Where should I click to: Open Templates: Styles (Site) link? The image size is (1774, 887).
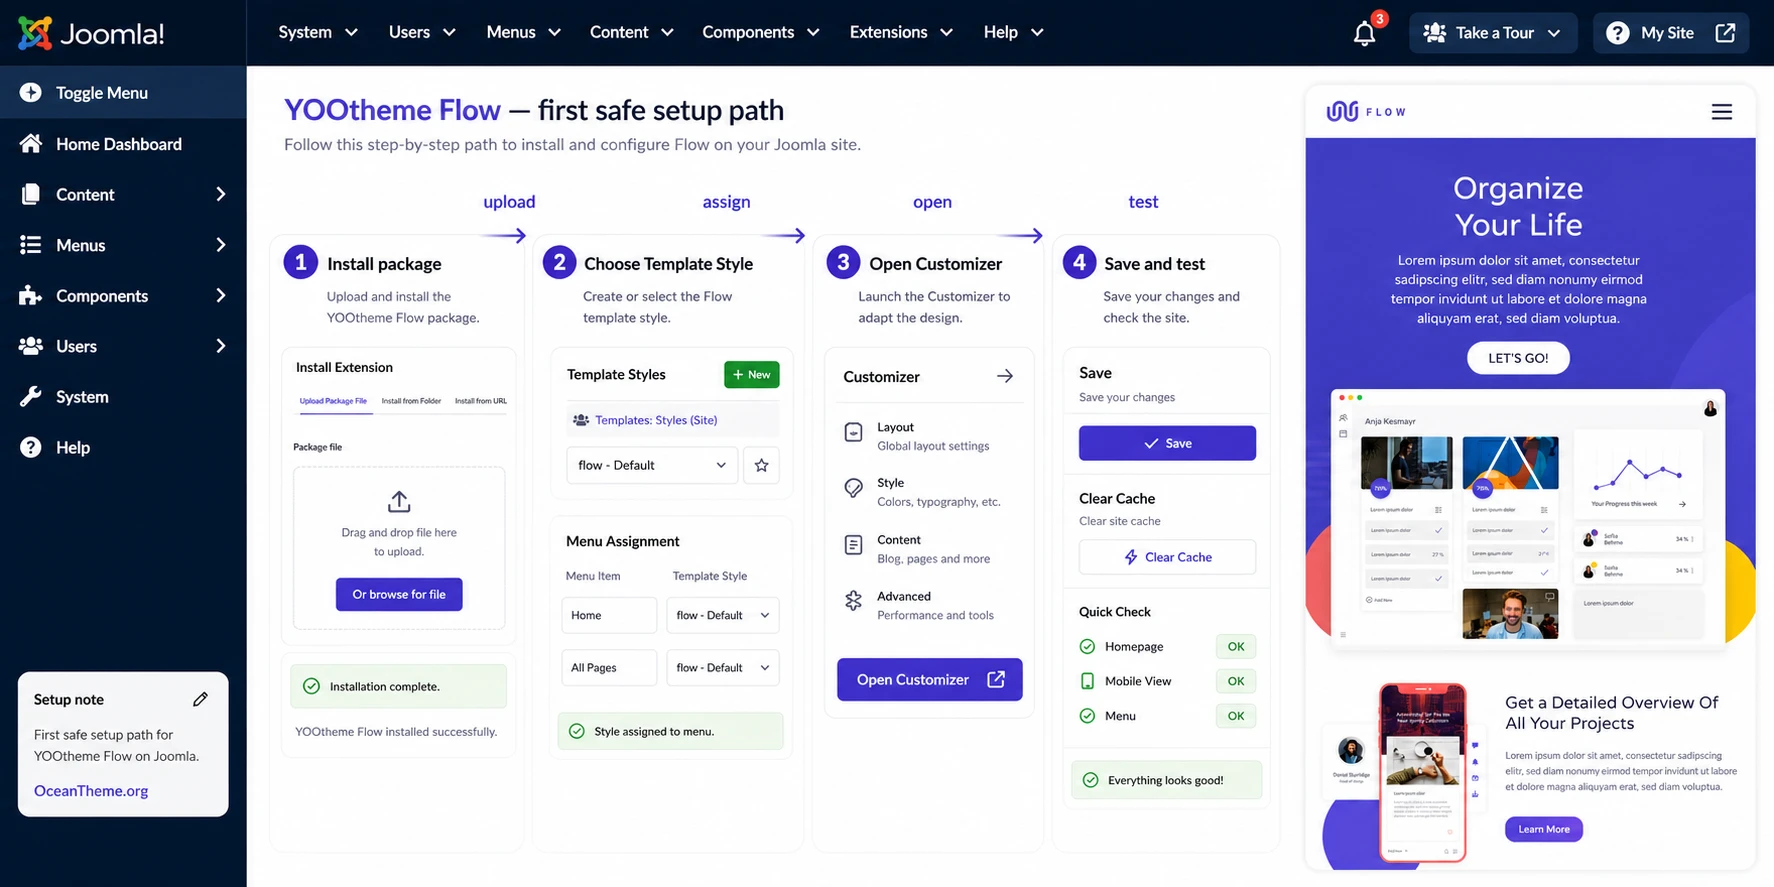(x=656, y=420)
